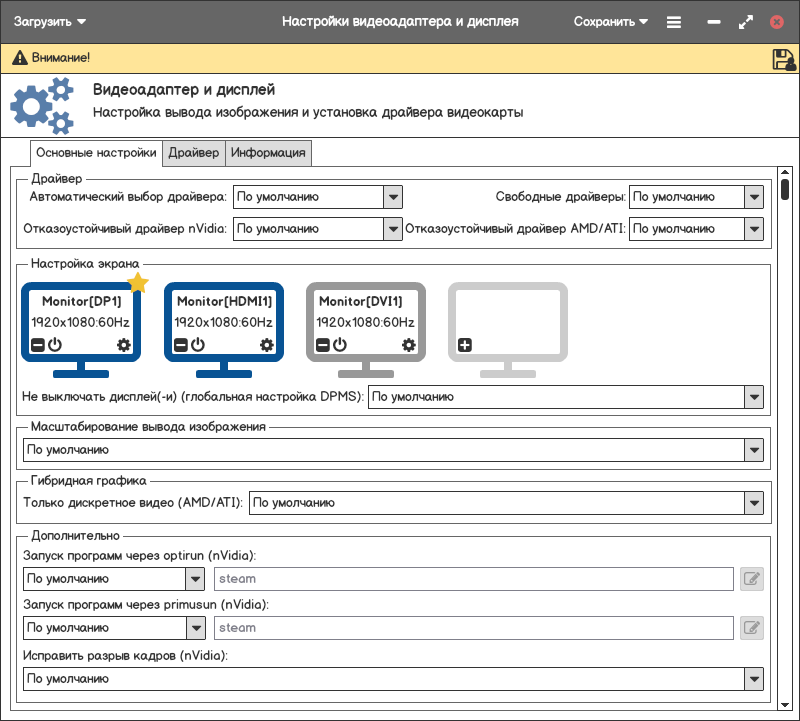The width and height of the screenshot is (800, 721).
Task: Open settings gear for Monitor[HDMI1]
Action: pyautogui.click(x=267, y=345)
